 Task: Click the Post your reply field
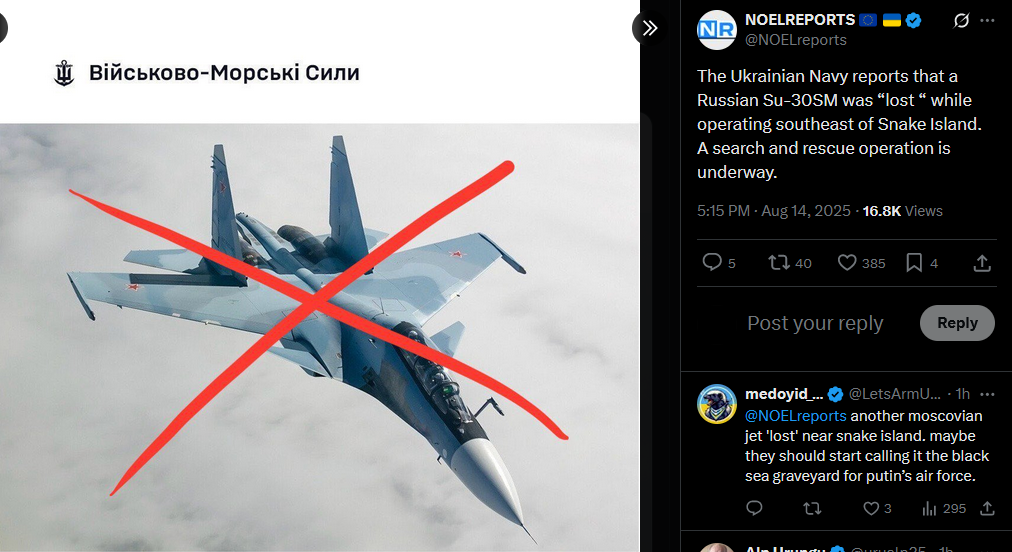[x=815, y=323]
